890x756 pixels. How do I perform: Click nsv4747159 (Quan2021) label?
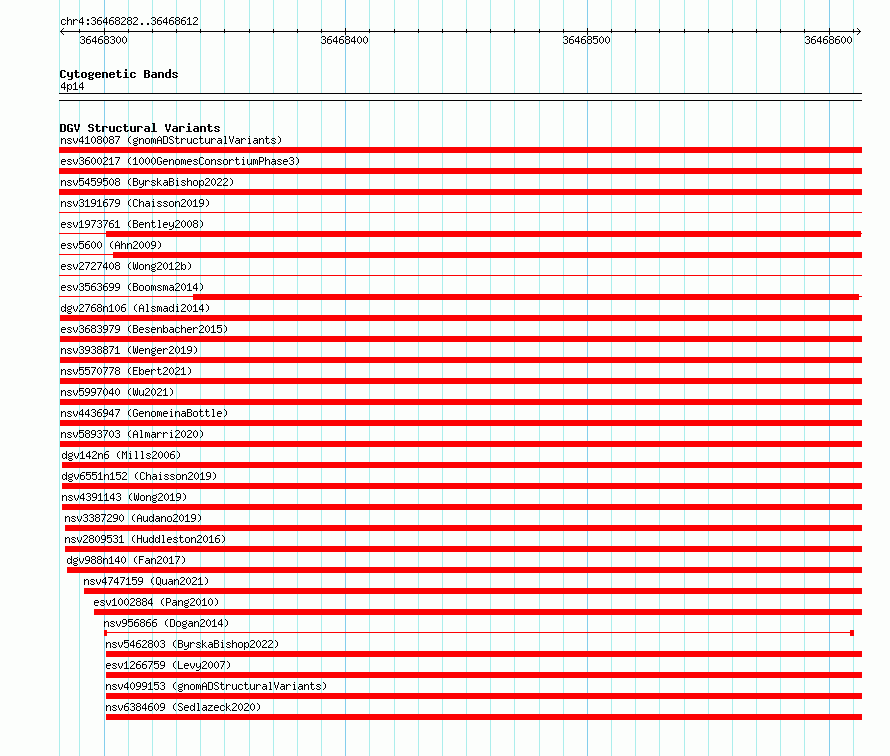click(146, 581)
